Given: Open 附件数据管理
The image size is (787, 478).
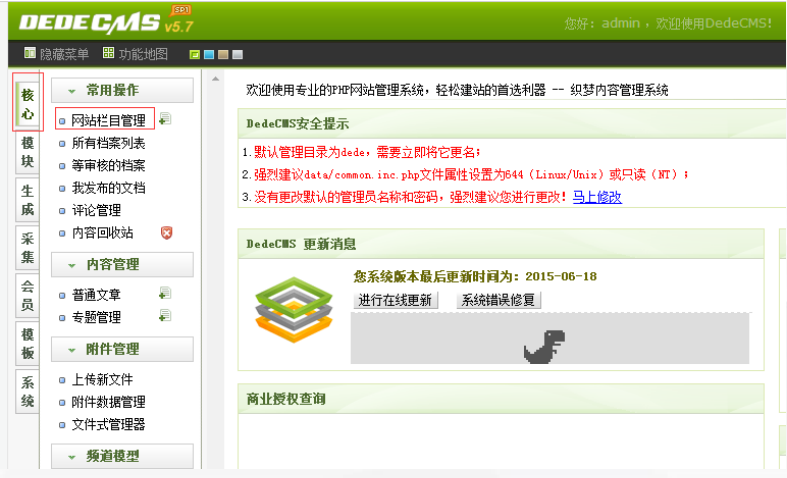Looking at the screenshot, I should (108, 402).
